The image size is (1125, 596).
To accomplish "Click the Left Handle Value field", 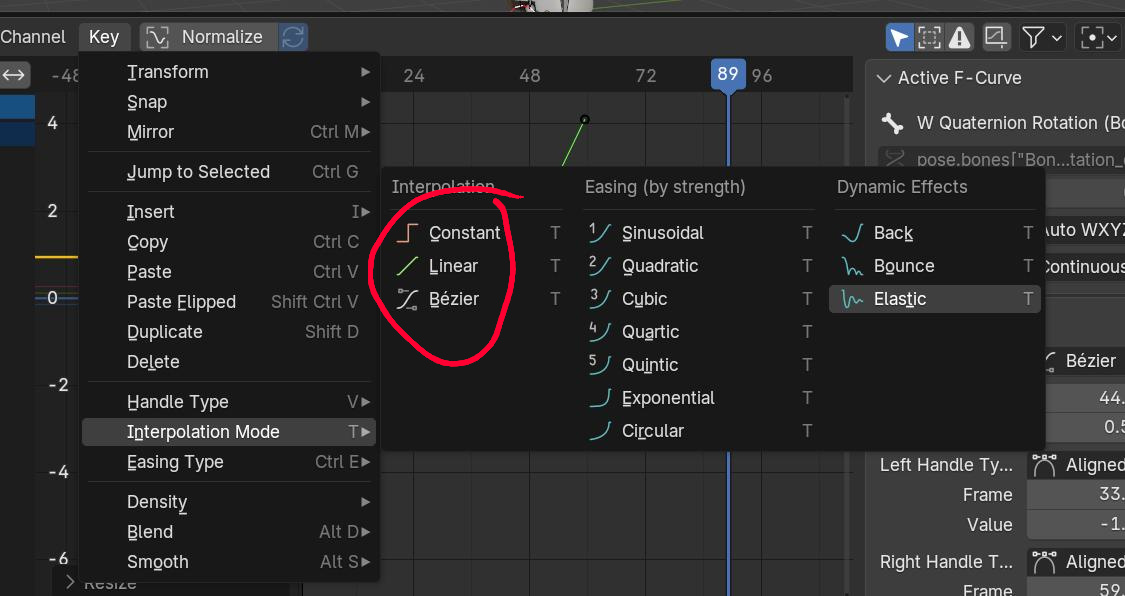I will pyautogui.click(x=1076, y=524).
